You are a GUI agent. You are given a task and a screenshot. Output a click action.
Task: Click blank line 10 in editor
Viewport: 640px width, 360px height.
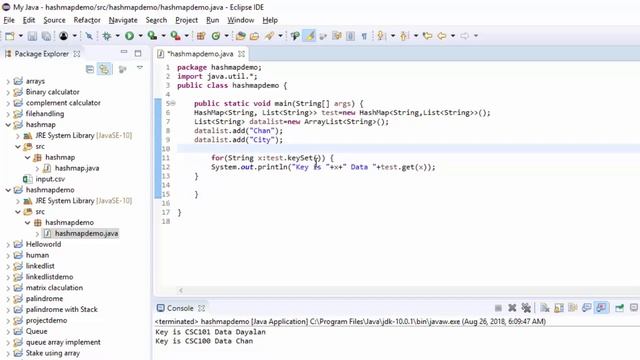pyautogui.click(x=408, y=149)
